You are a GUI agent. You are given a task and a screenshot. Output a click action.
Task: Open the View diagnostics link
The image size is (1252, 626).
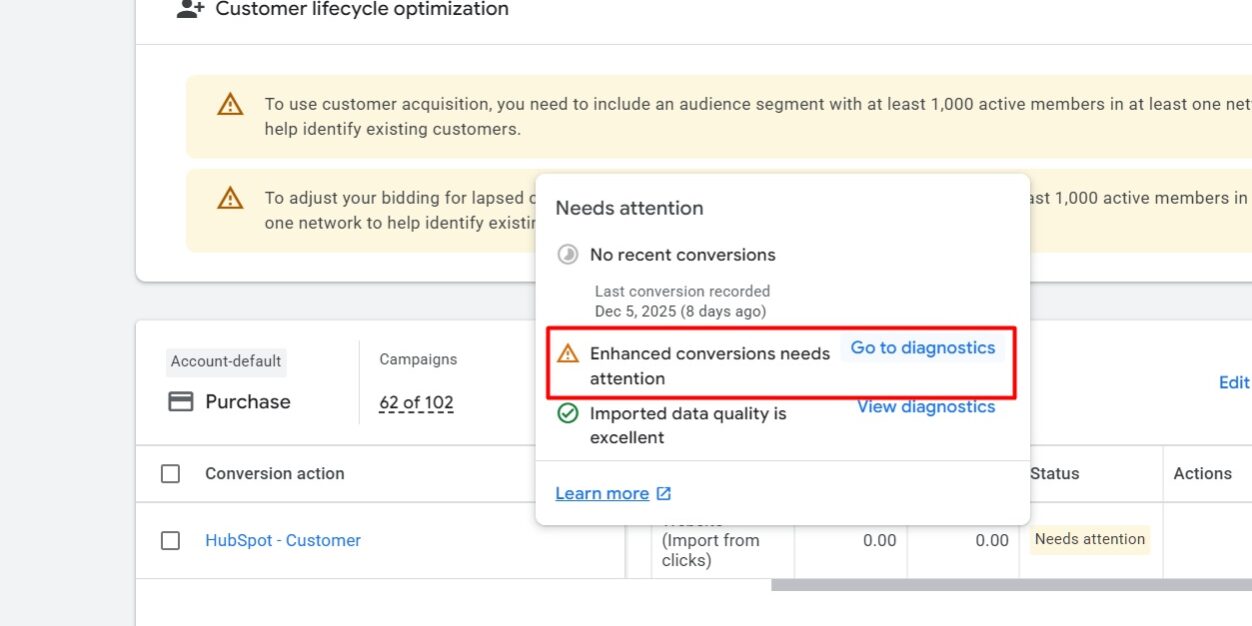pos(925,407)
